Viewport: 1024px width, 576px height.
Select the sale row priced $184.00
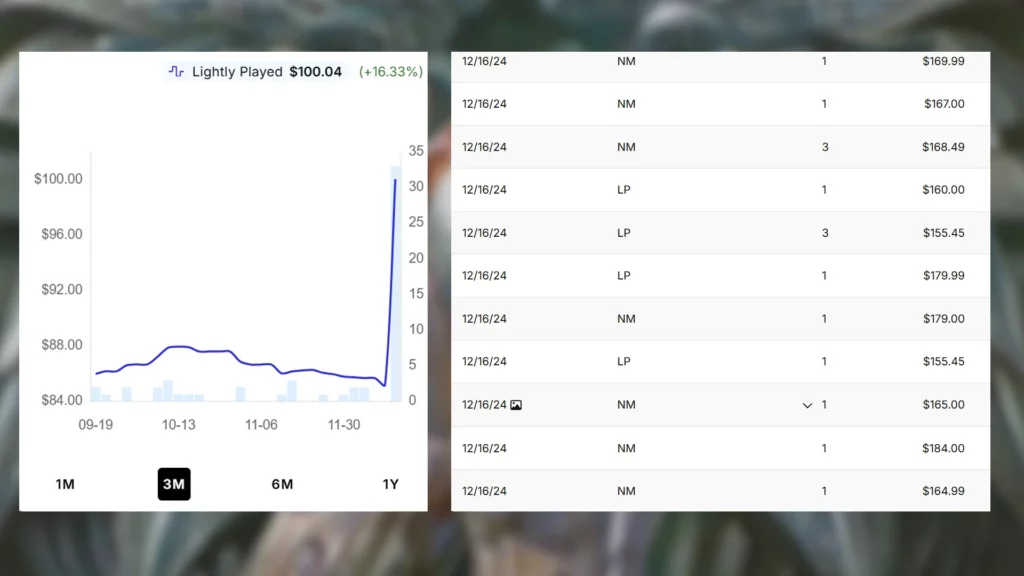pos(720,448)
